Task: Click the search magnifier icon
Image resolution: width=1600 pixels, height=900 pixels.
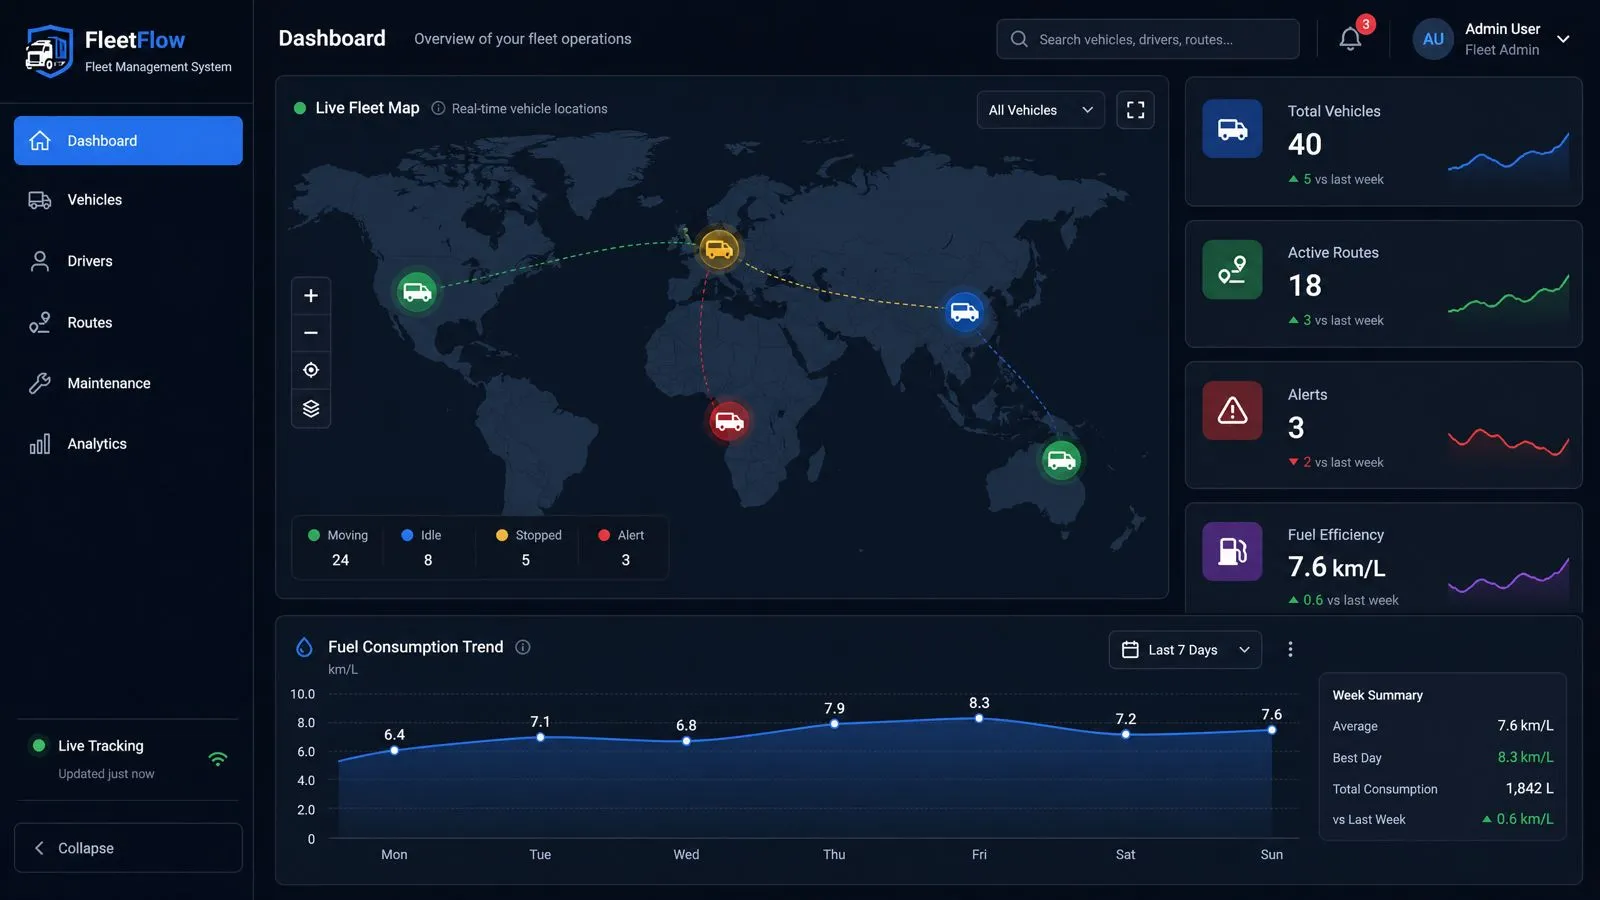Action: click(1019, 39)
